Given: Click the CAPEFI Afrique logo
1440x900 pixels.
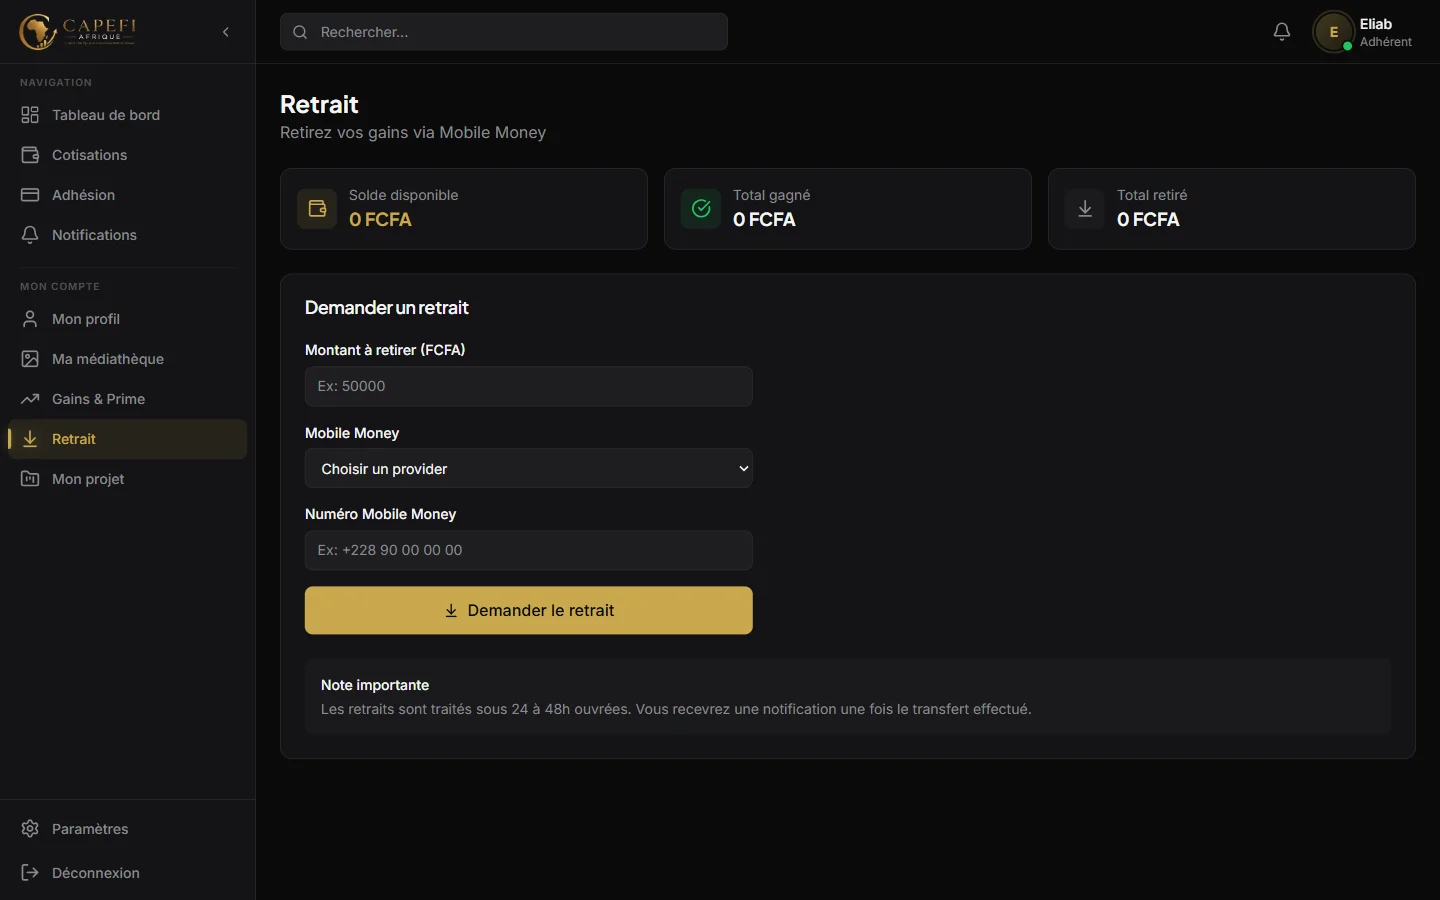Looking at the screenshot, I should pos(78,32).
